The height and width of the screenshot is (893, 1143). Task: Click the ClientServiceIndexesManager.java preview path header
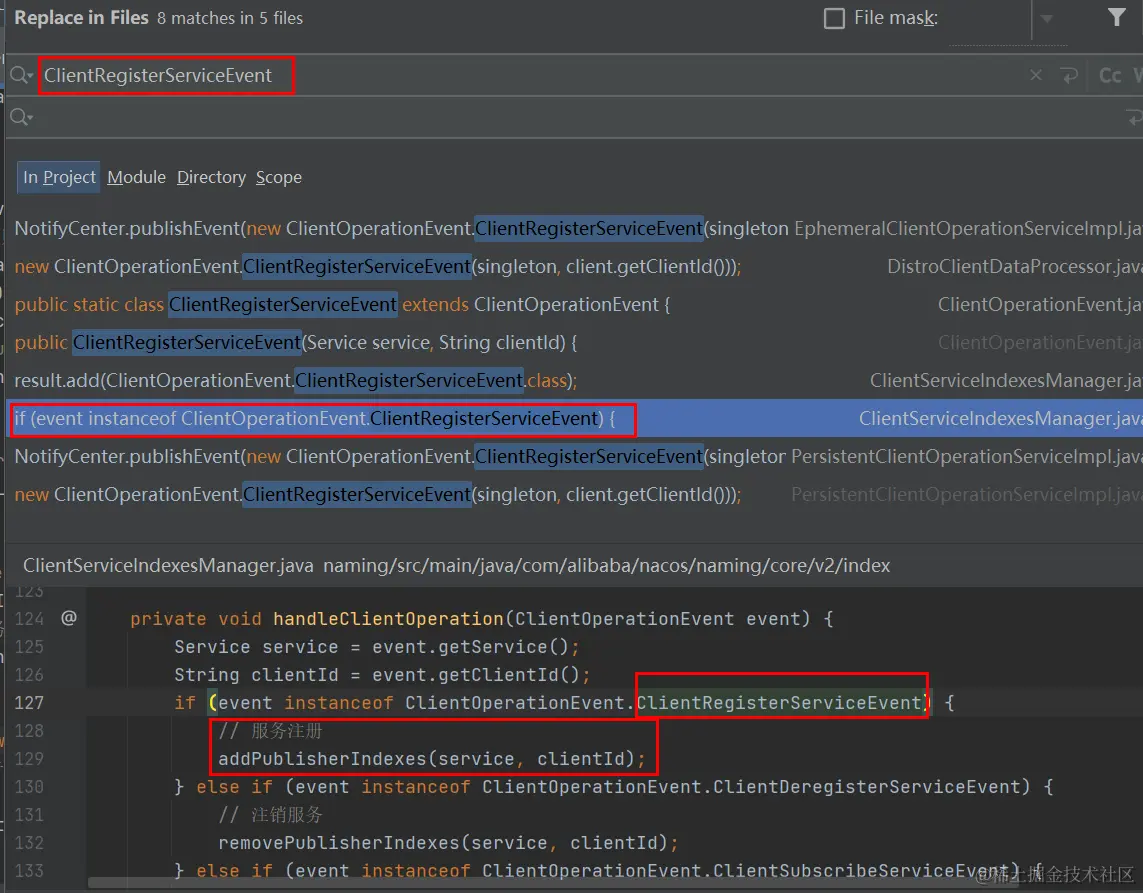pos(456,566)
